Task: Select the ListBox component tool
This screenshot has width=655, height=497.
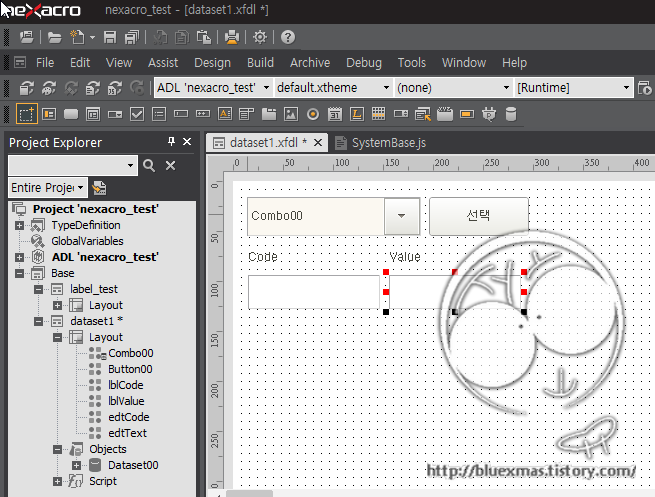Action: tap(159, 114)
